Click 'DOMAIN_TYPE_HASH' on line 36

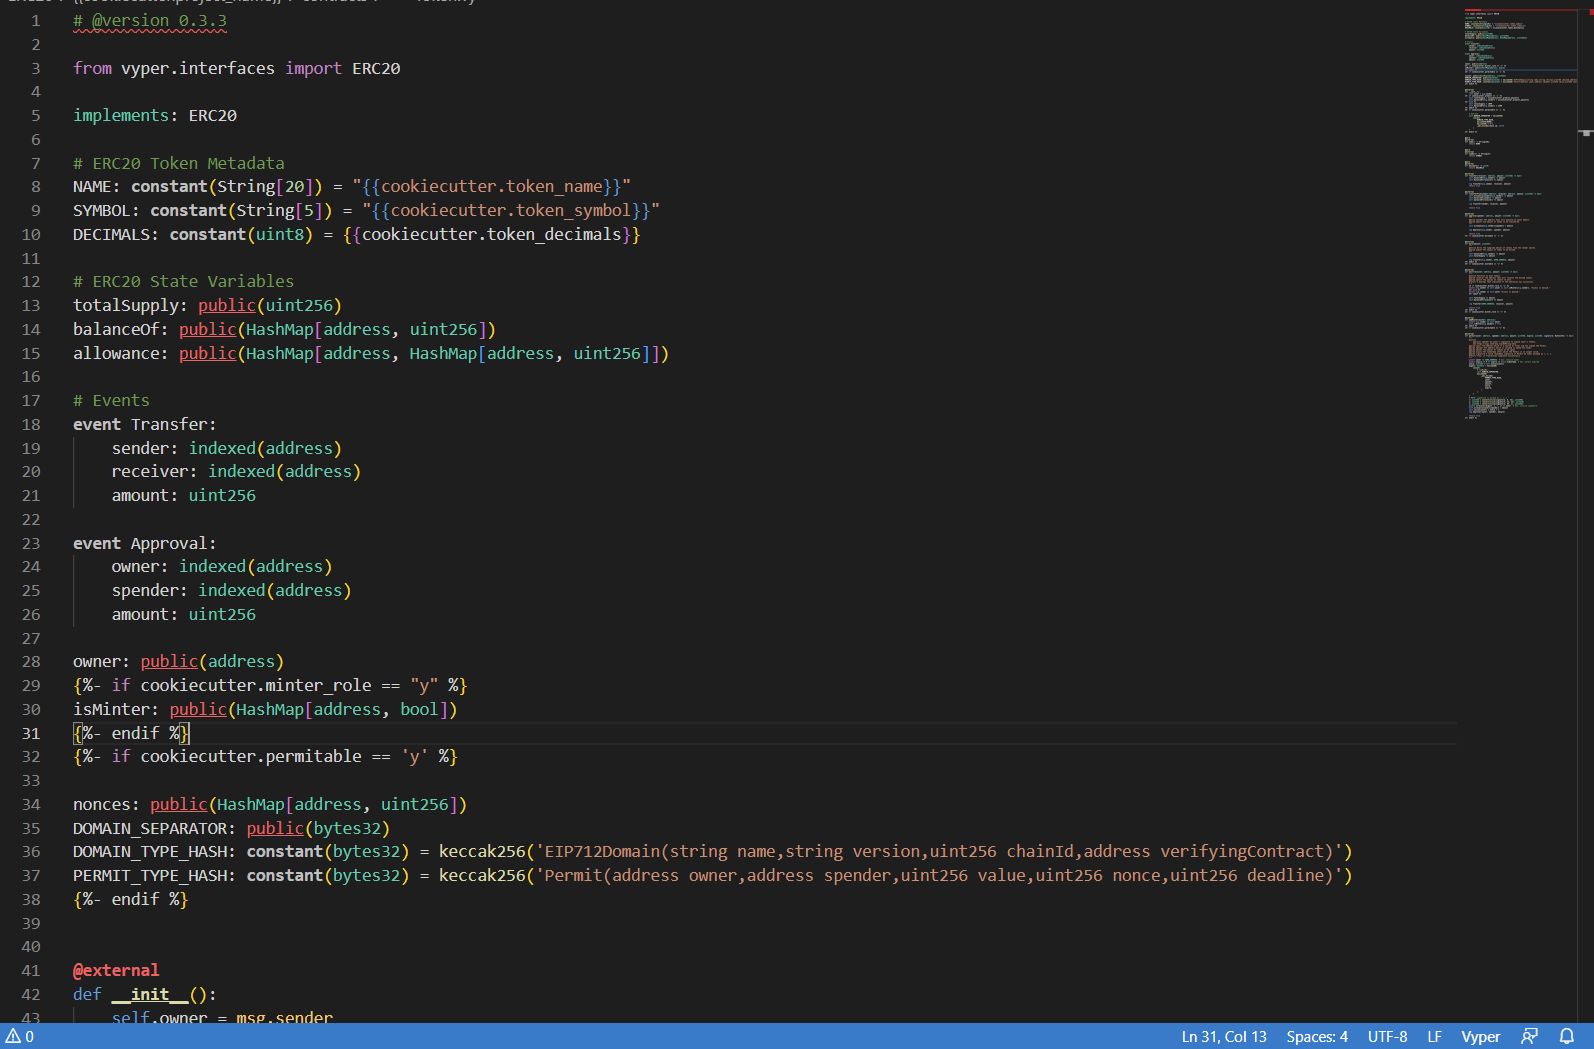pos(150,851)
